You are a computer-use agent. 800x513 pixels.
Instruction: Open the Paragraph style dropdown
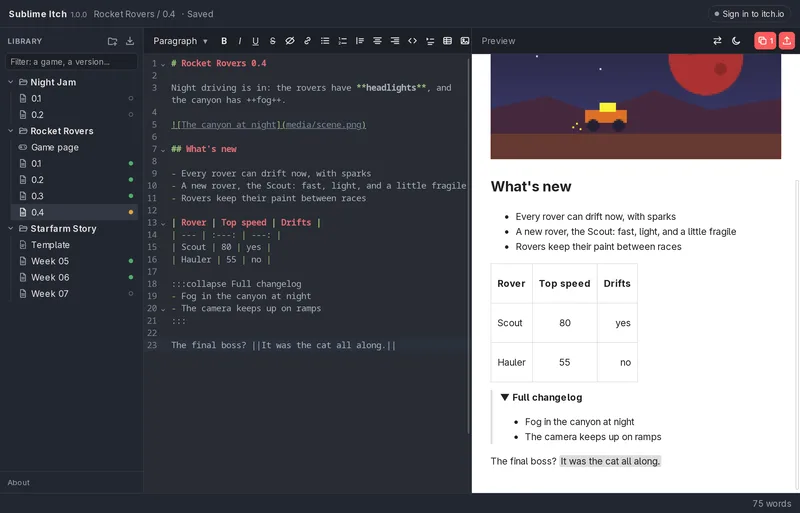[x=180, y=41]
